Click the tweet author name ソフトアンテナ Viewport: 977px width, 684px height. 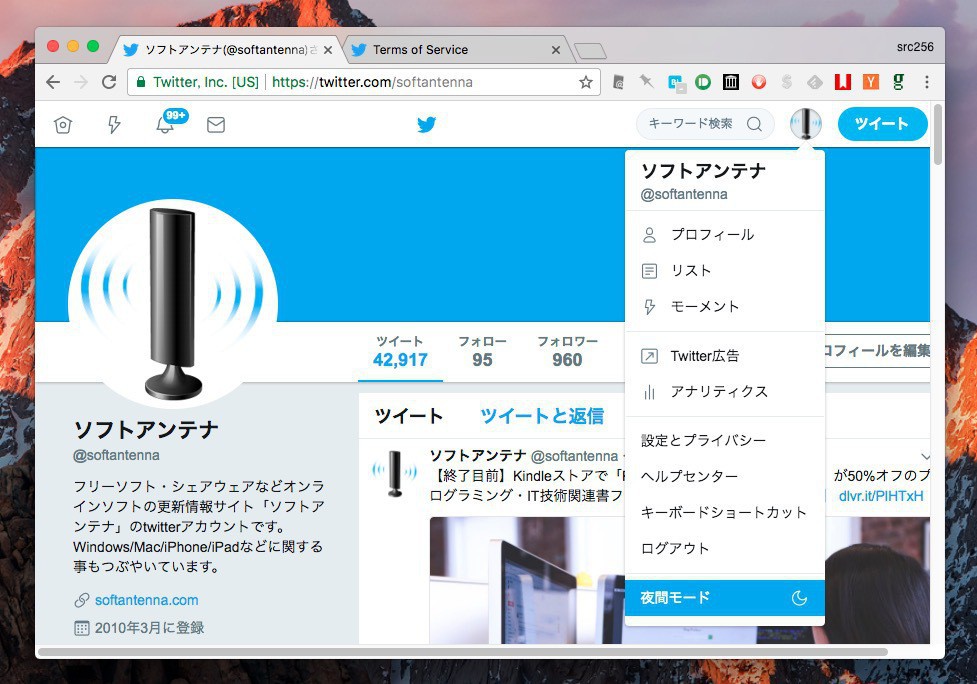478,456
